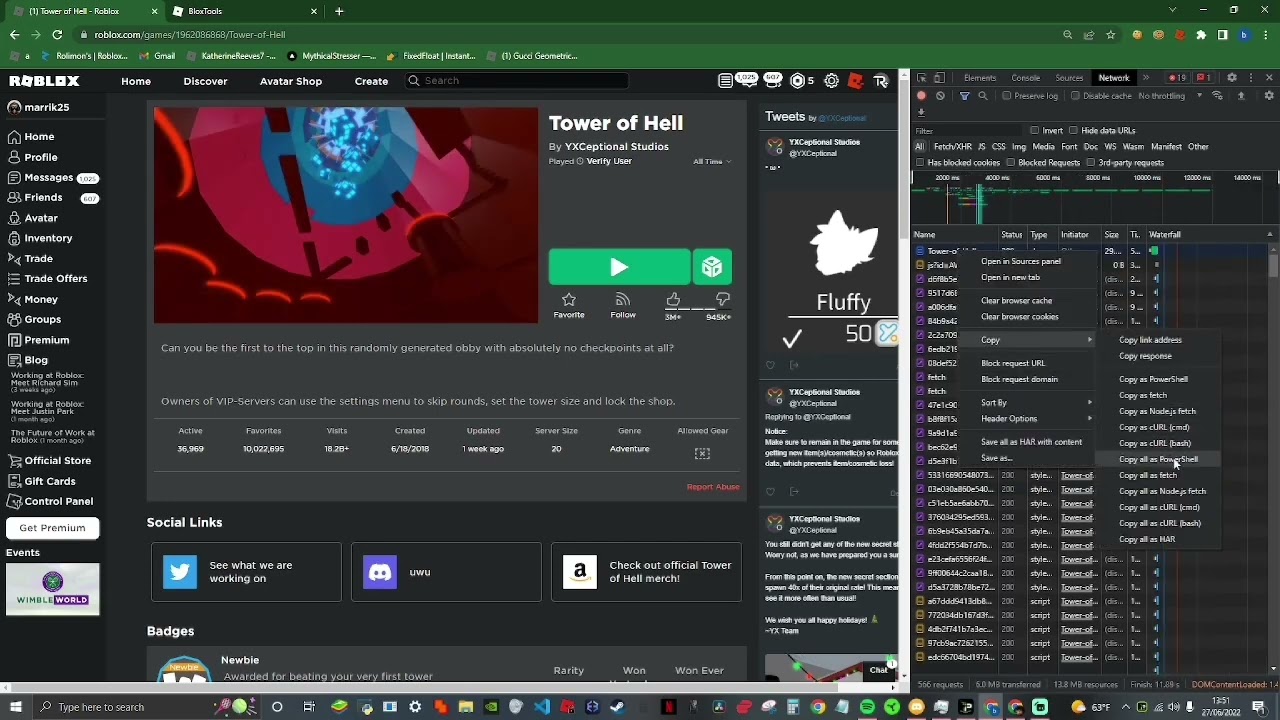Favorite the game with the star icon

click(x=569, y=300)
